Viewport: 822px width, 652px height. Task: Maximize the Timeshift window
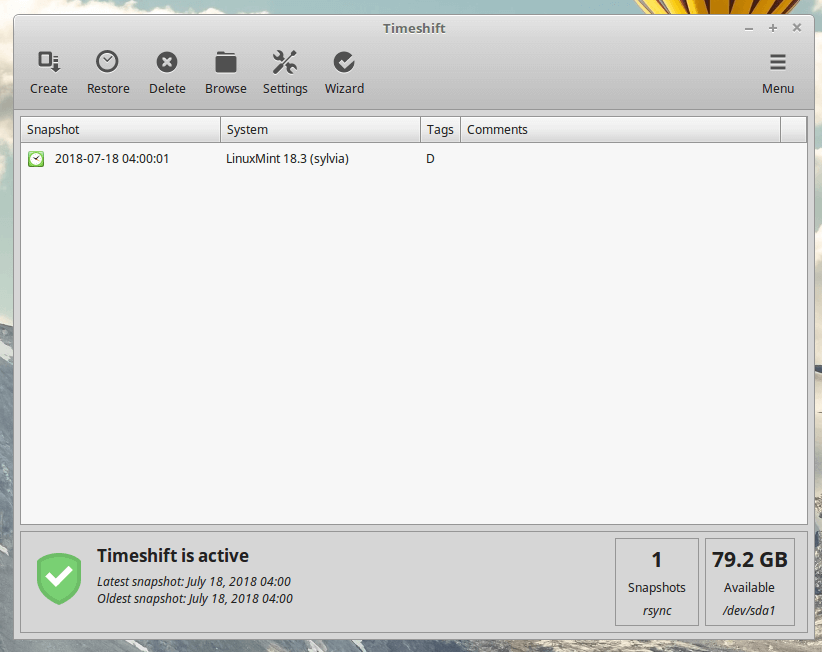tap(773, 28)
